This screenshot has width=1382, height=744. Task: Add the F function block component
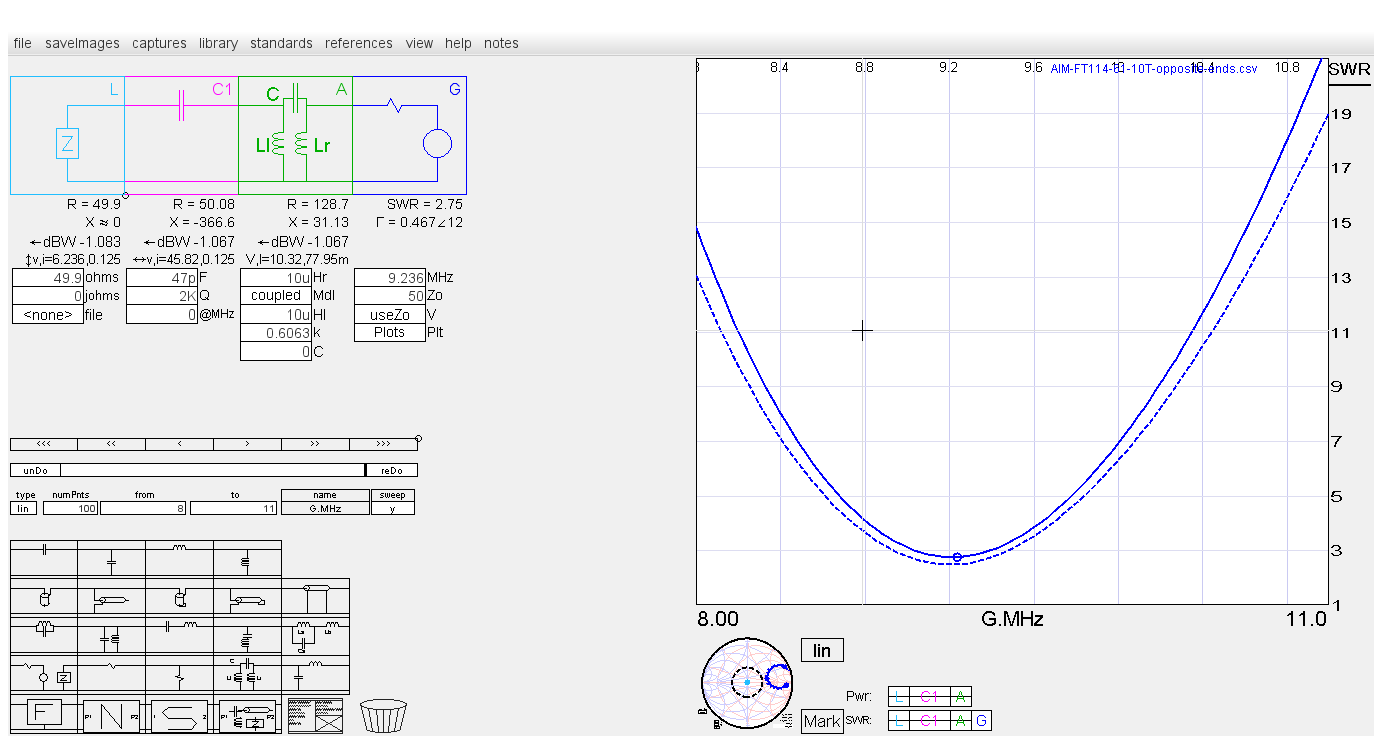(x=44, y=714)
